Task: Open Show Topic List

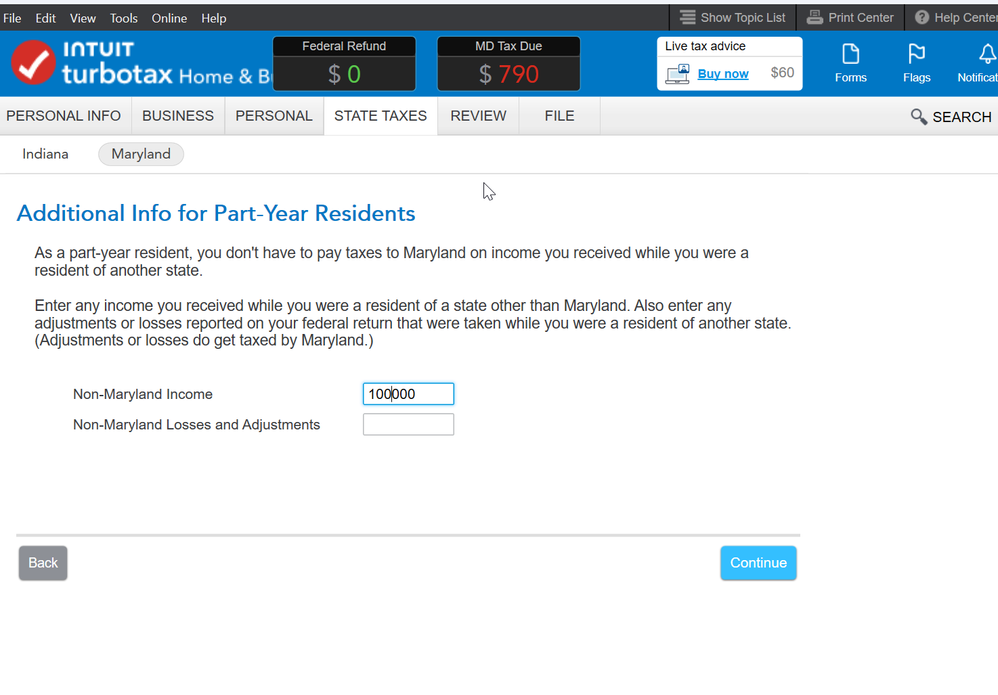Action: point(732,17)
